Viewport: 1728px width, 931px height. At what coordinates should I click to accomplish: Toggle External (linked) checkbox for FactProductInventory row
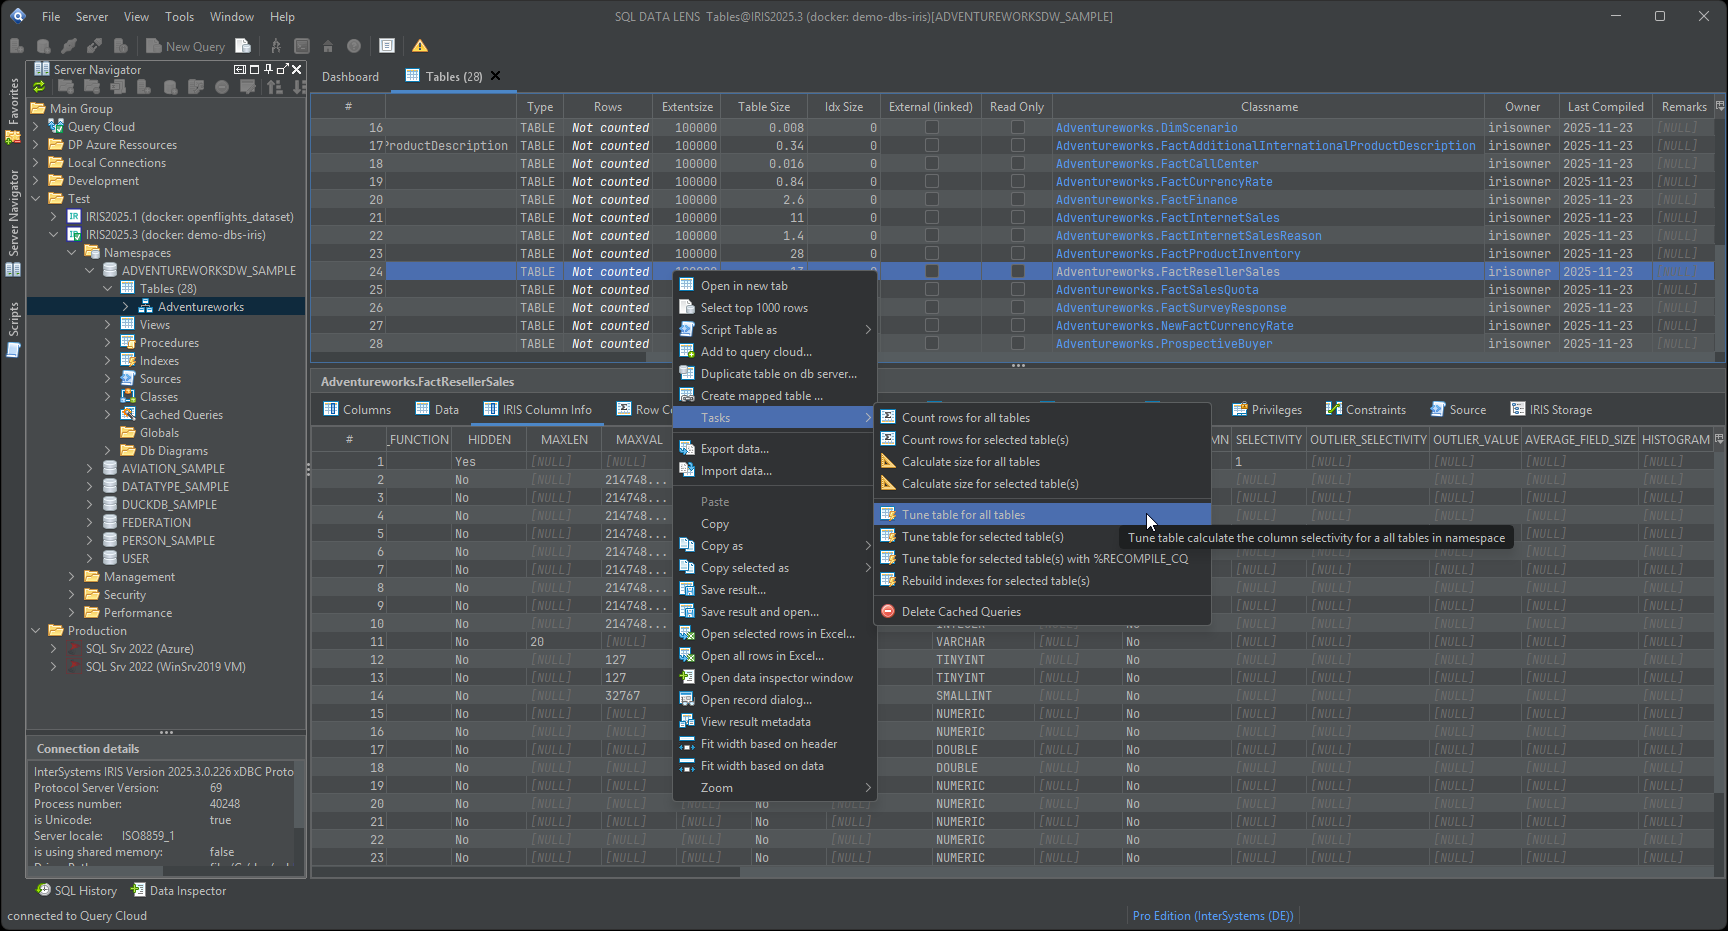coord(932,254)
